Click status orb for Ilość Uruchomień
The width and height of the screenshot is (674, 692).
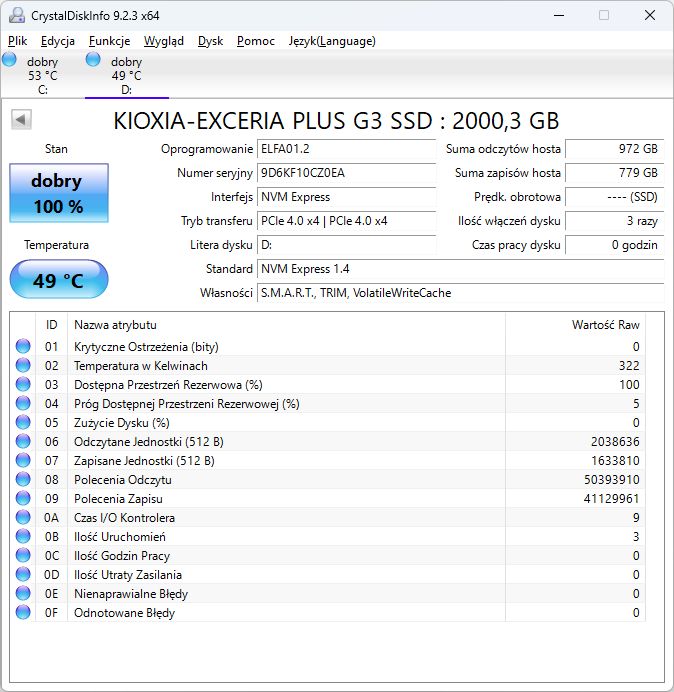pos(23,536)
